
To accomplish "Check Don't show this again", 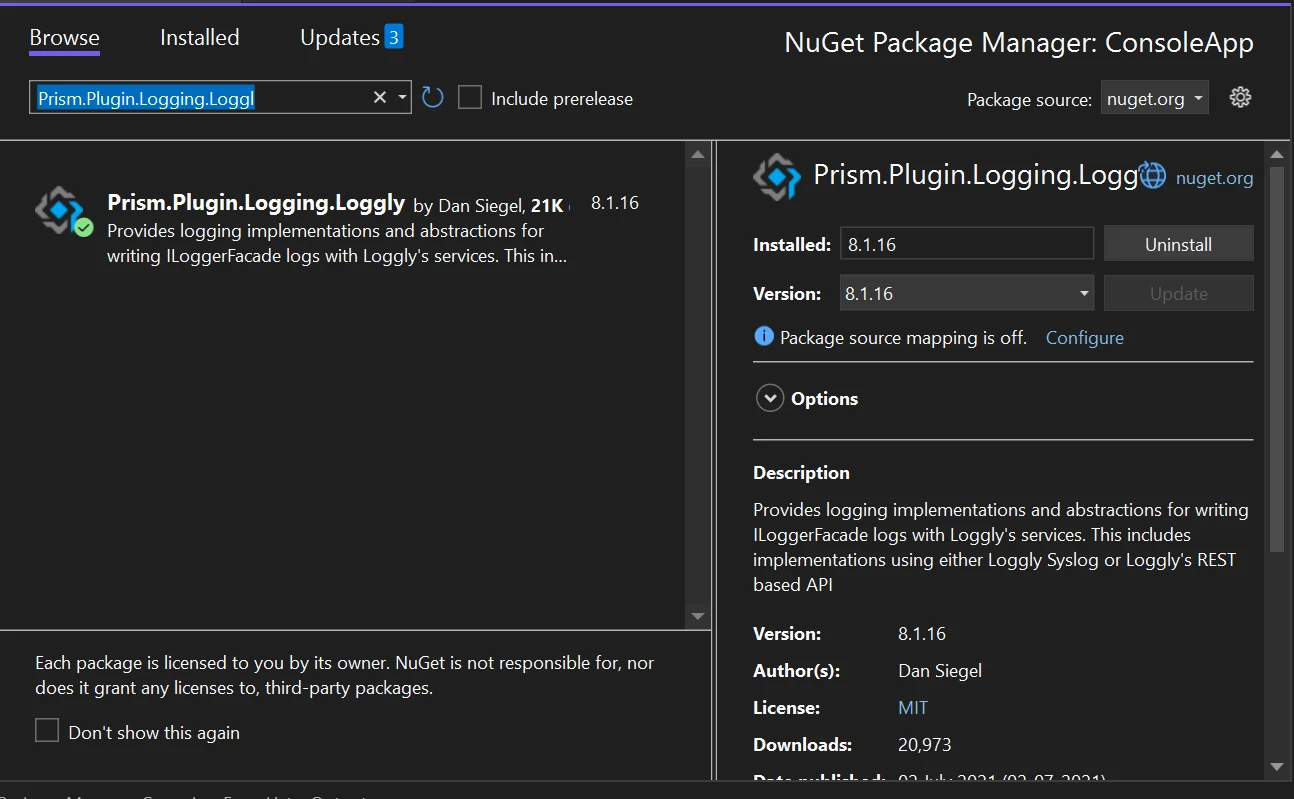I will click(47, 731).
